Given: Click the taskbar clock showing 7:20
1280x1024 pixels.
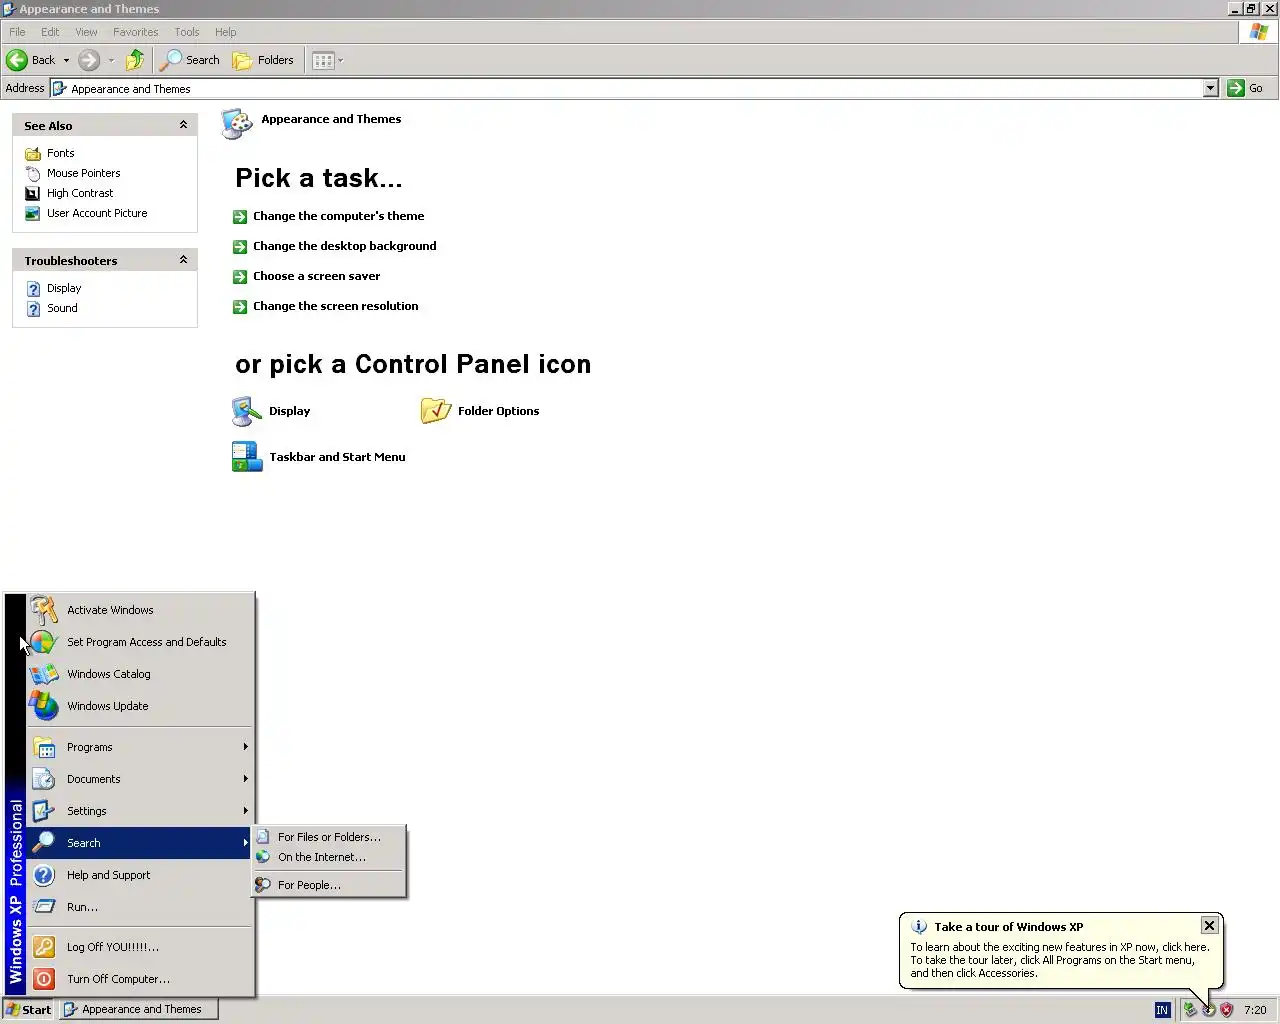Looking at the screenshot, I should tap(1255, 1010).
